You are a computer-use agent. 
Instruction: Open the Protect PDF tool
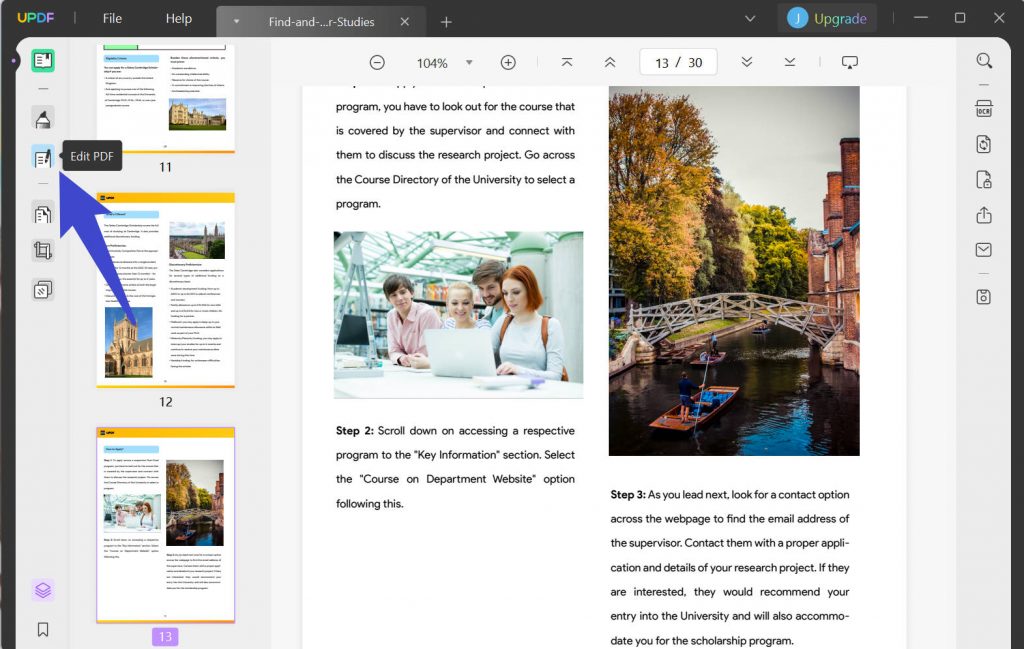pyautogui.click(x=983, y=179)
